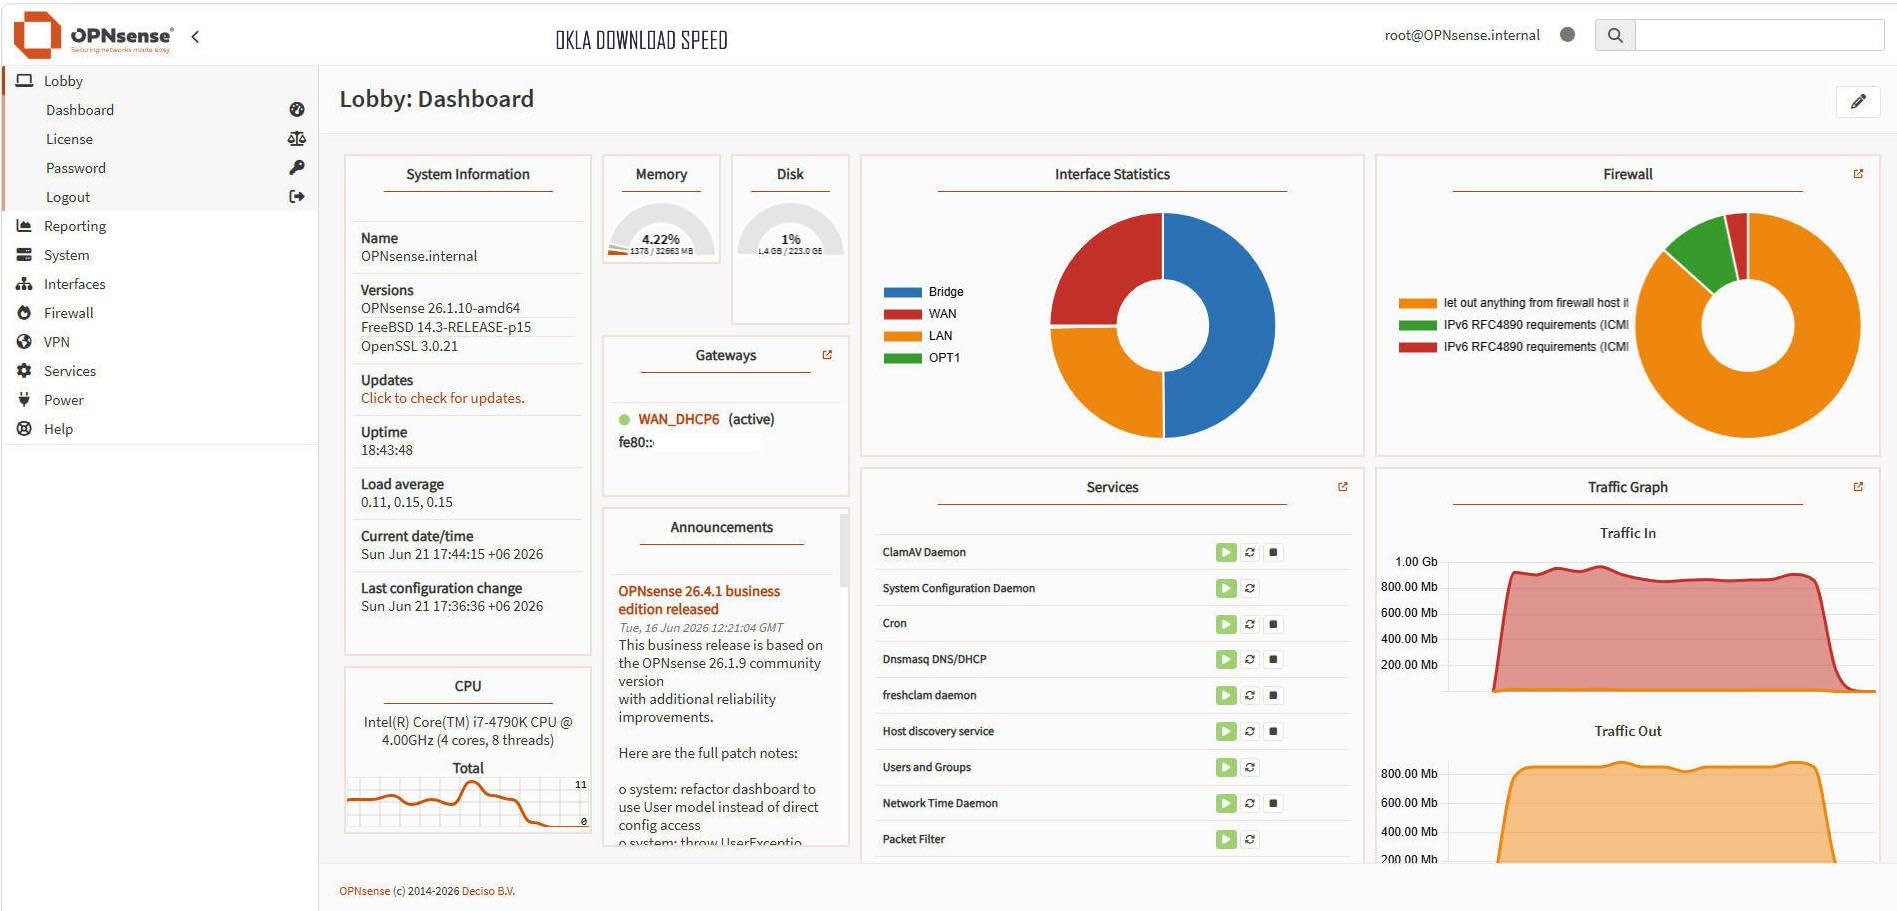Open Traffic Graph widget external link icon
The height and width of the screenshot is (911, 1897).
(x=1858, y=487)
